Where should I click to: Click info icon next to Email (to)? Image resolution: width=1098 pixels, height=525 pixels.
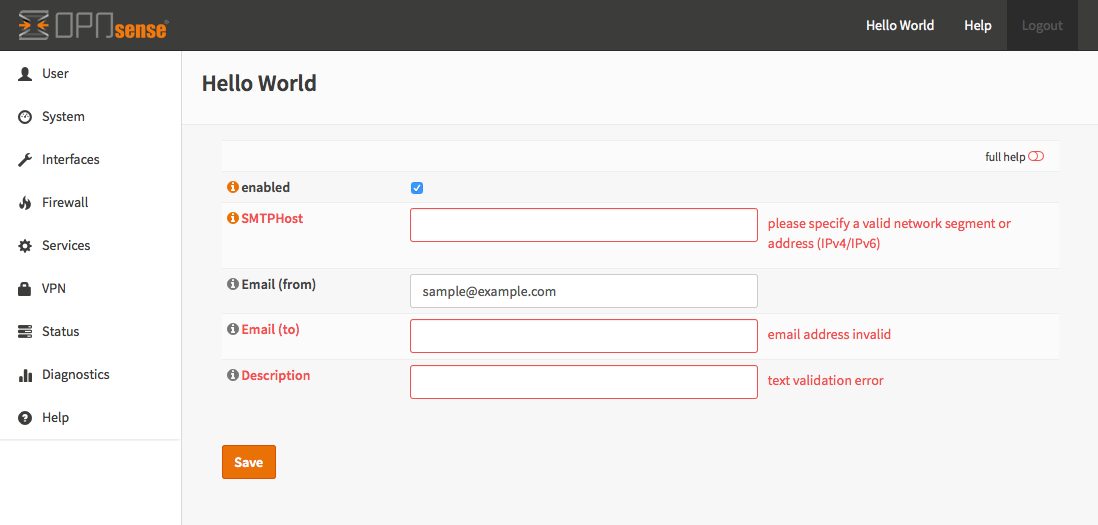click(x=233, y=329)
